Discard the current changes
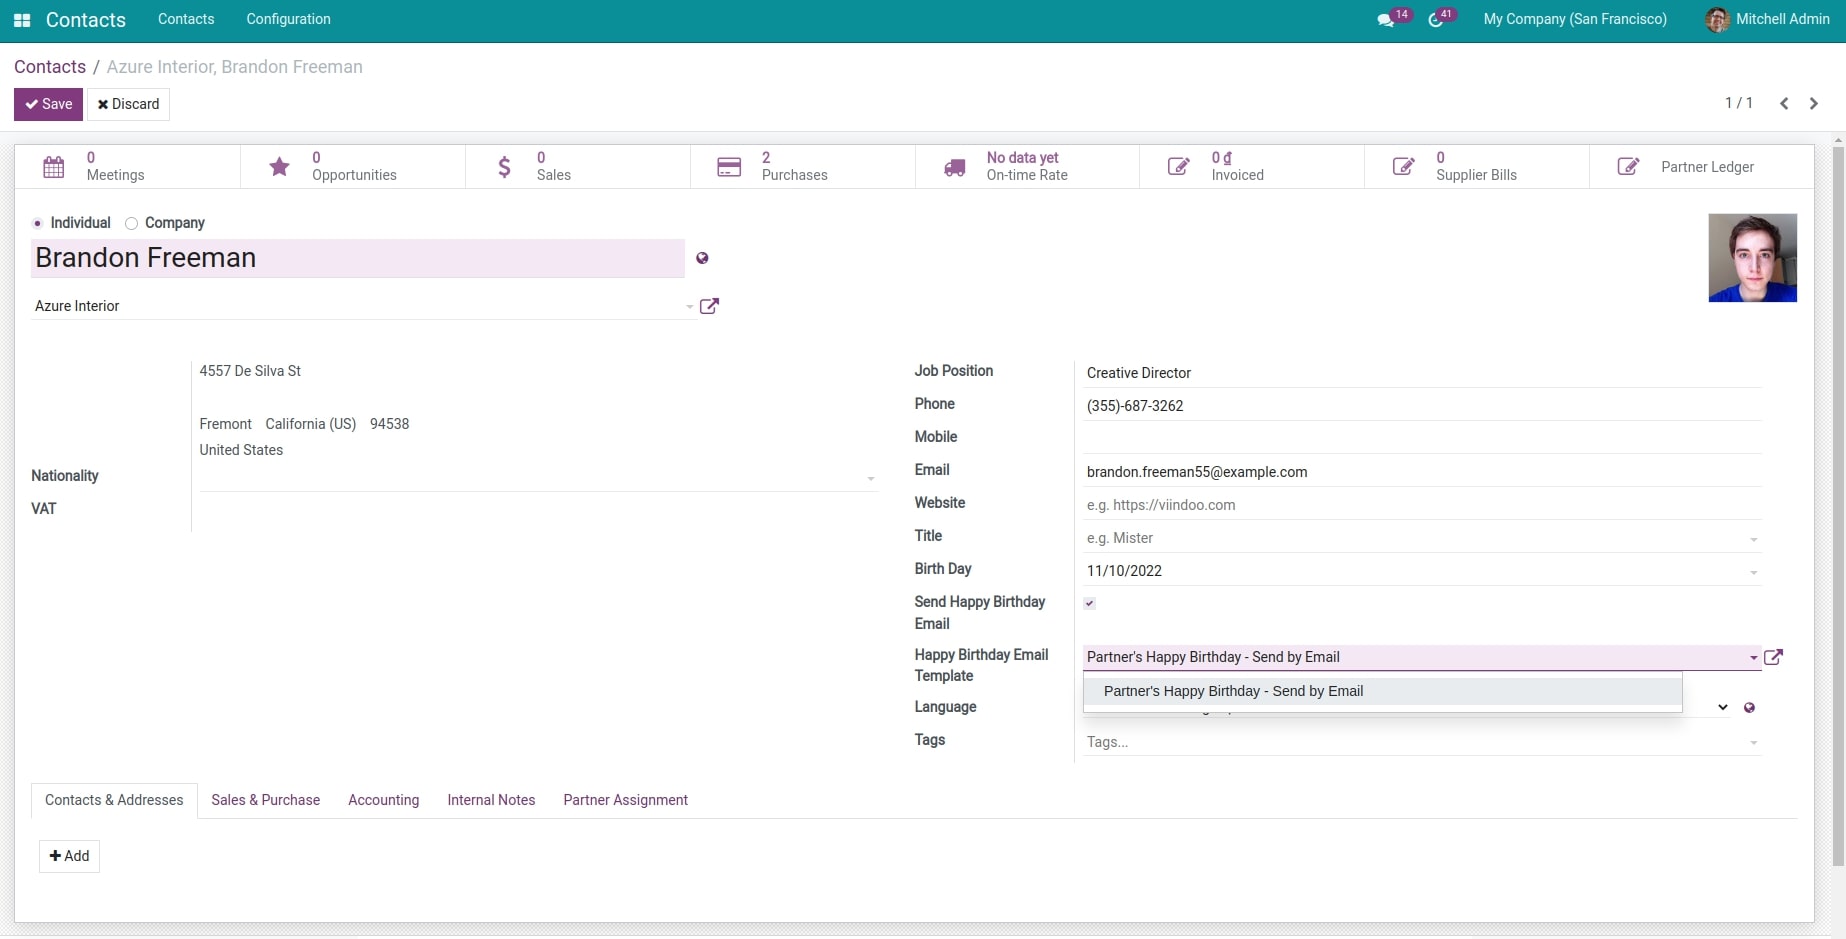Viewport: 1846px width, 939px height. click(128, 104)
